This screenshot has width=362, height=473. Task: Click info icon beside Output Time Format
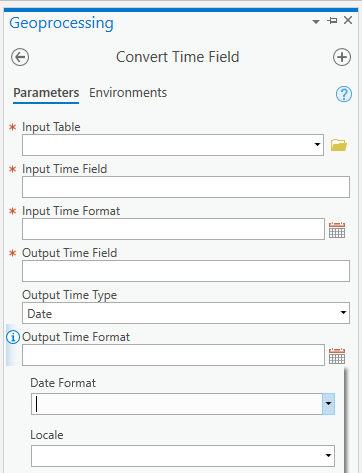tap(13, 337)
